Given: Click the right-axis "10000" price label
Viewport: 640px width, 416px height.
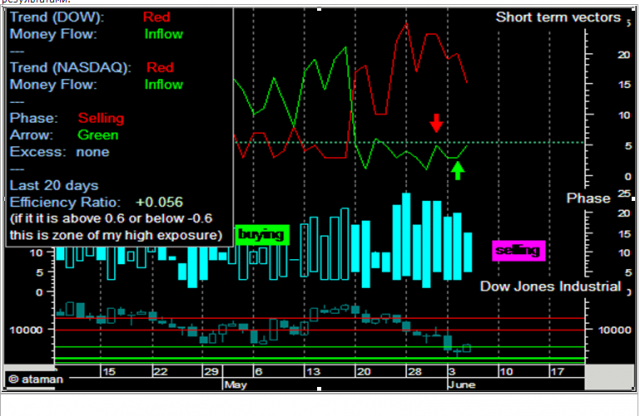Looking at the screenshot, I should tap(614, 330).
